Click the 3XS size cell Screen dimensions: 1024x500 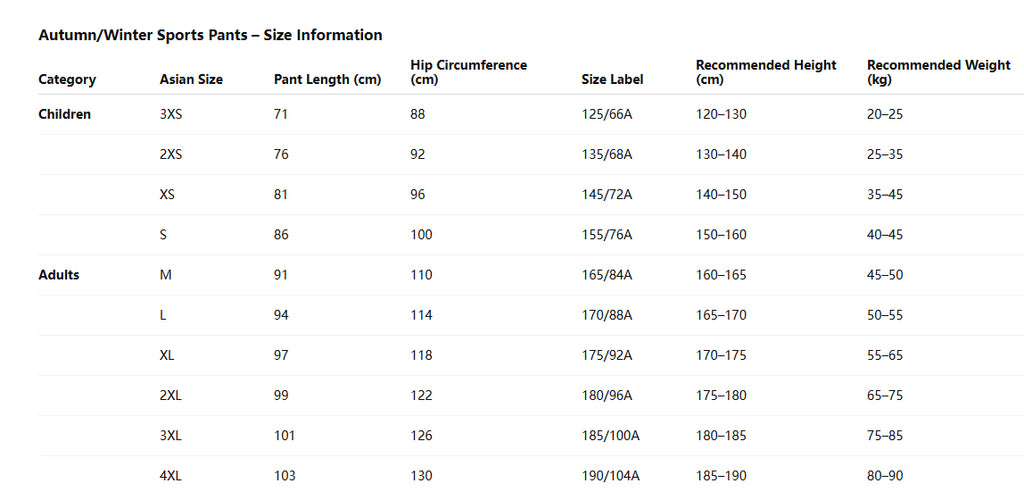[171, 114]
